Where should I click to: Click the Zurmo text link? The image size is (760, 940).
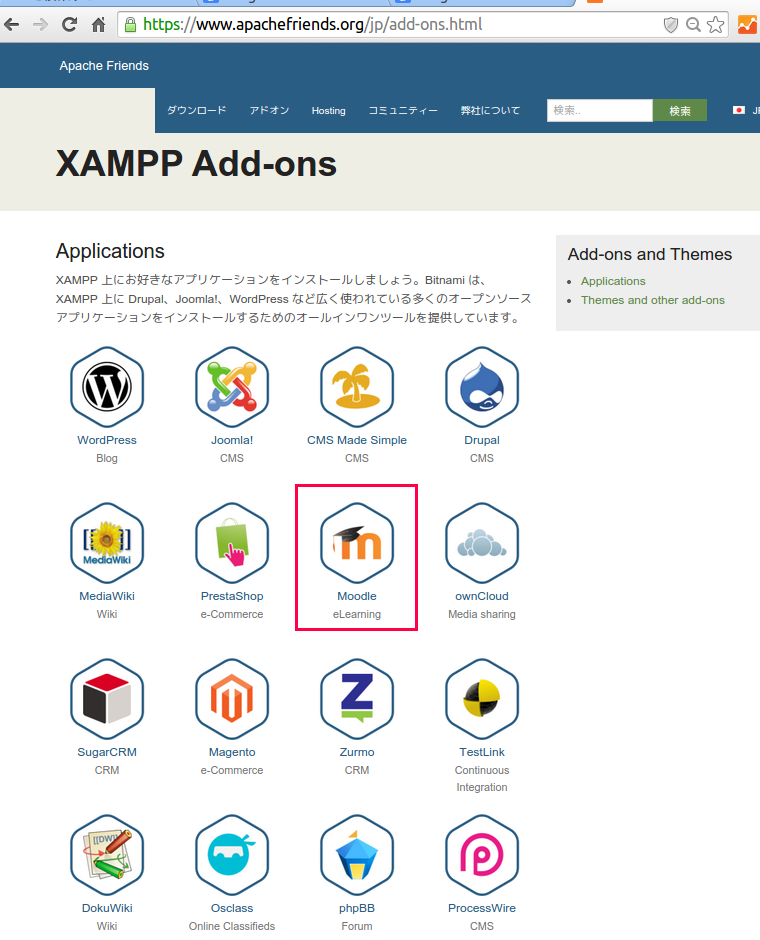[x=357, y=752]
